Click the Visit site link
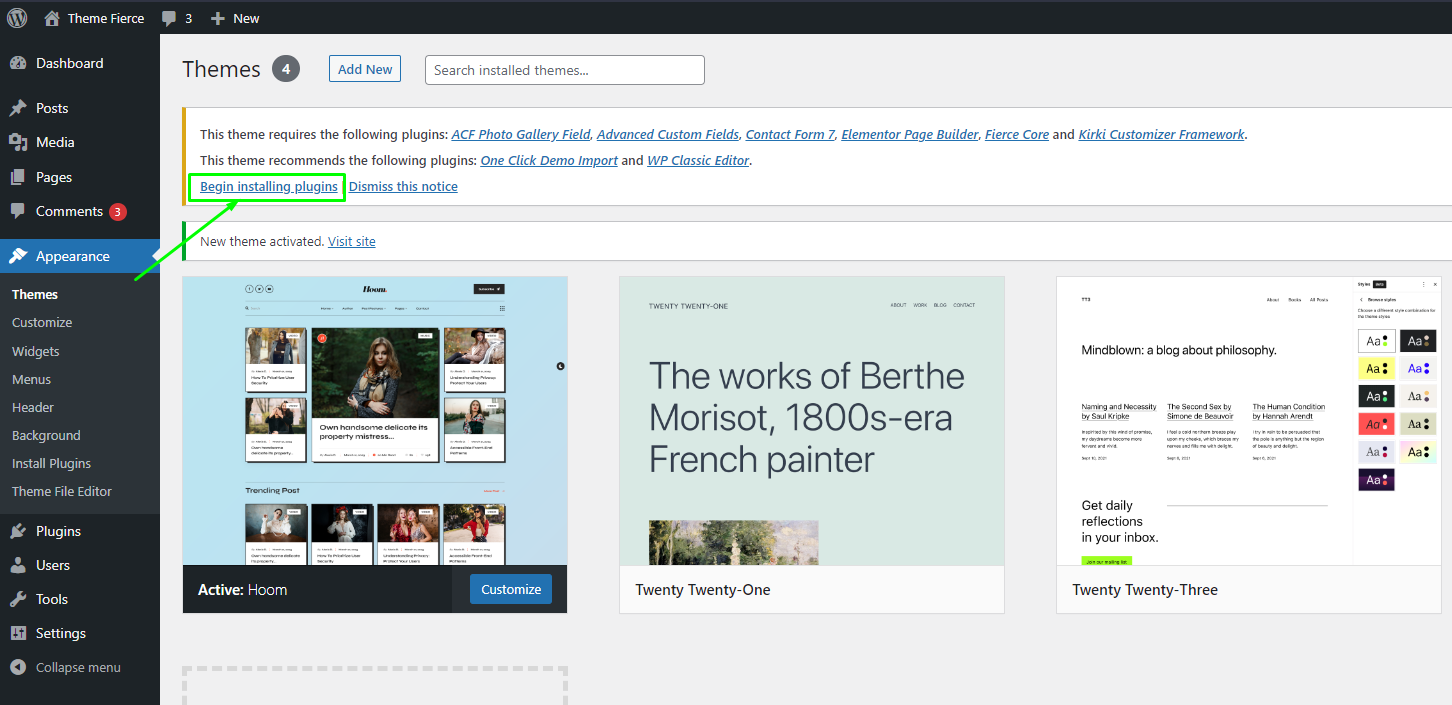The image size is (1452, 705). pyautogui.click(x=352, y=241)
